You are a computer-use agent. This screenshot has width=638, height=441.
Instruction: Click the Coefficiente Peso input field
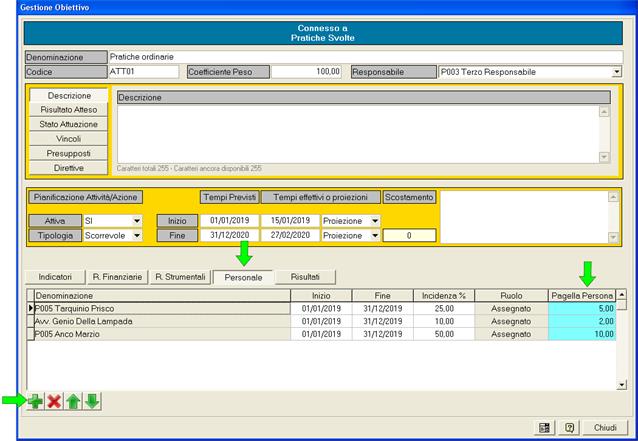(x=307, y=72)
